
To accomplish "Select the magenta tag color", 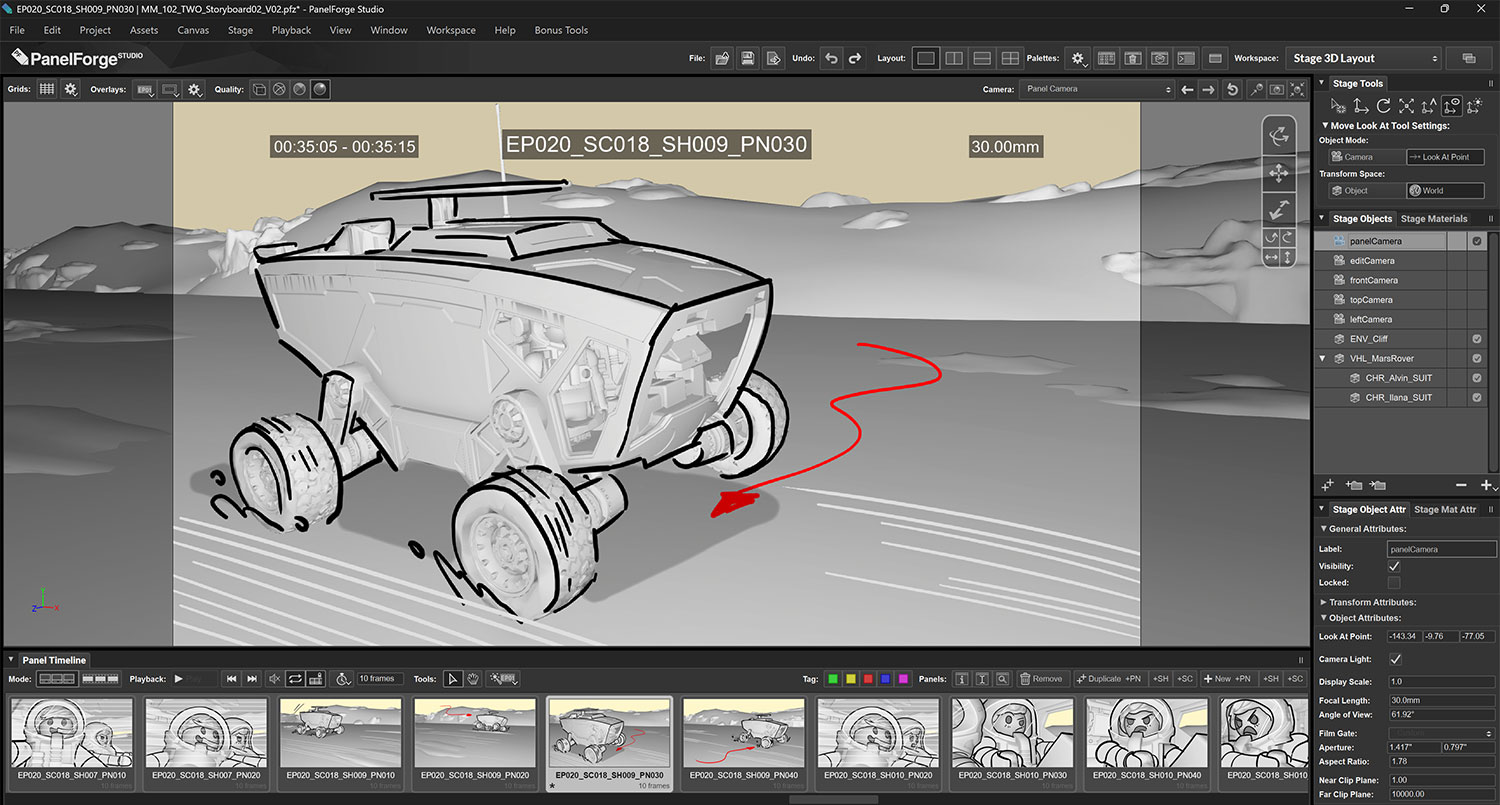I will pos(903,679).
